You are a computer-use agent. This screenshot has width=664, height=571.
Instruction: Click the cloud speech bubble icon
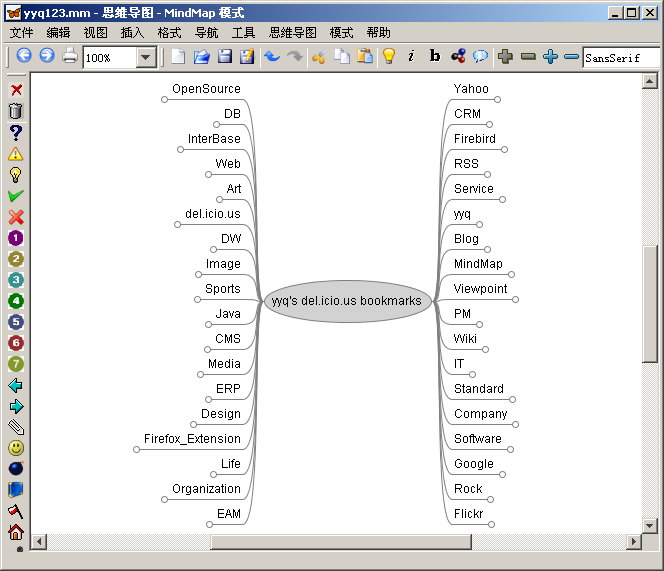(x=481, y=56)
